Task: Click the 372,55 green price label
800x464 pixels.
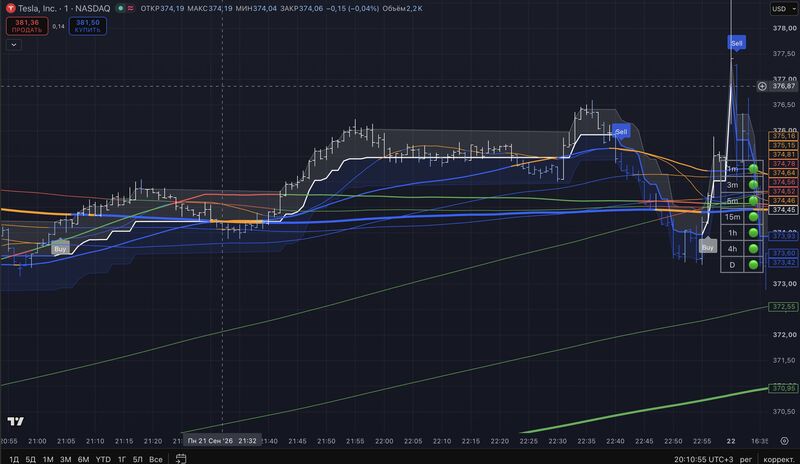Action: coord(783,307)
